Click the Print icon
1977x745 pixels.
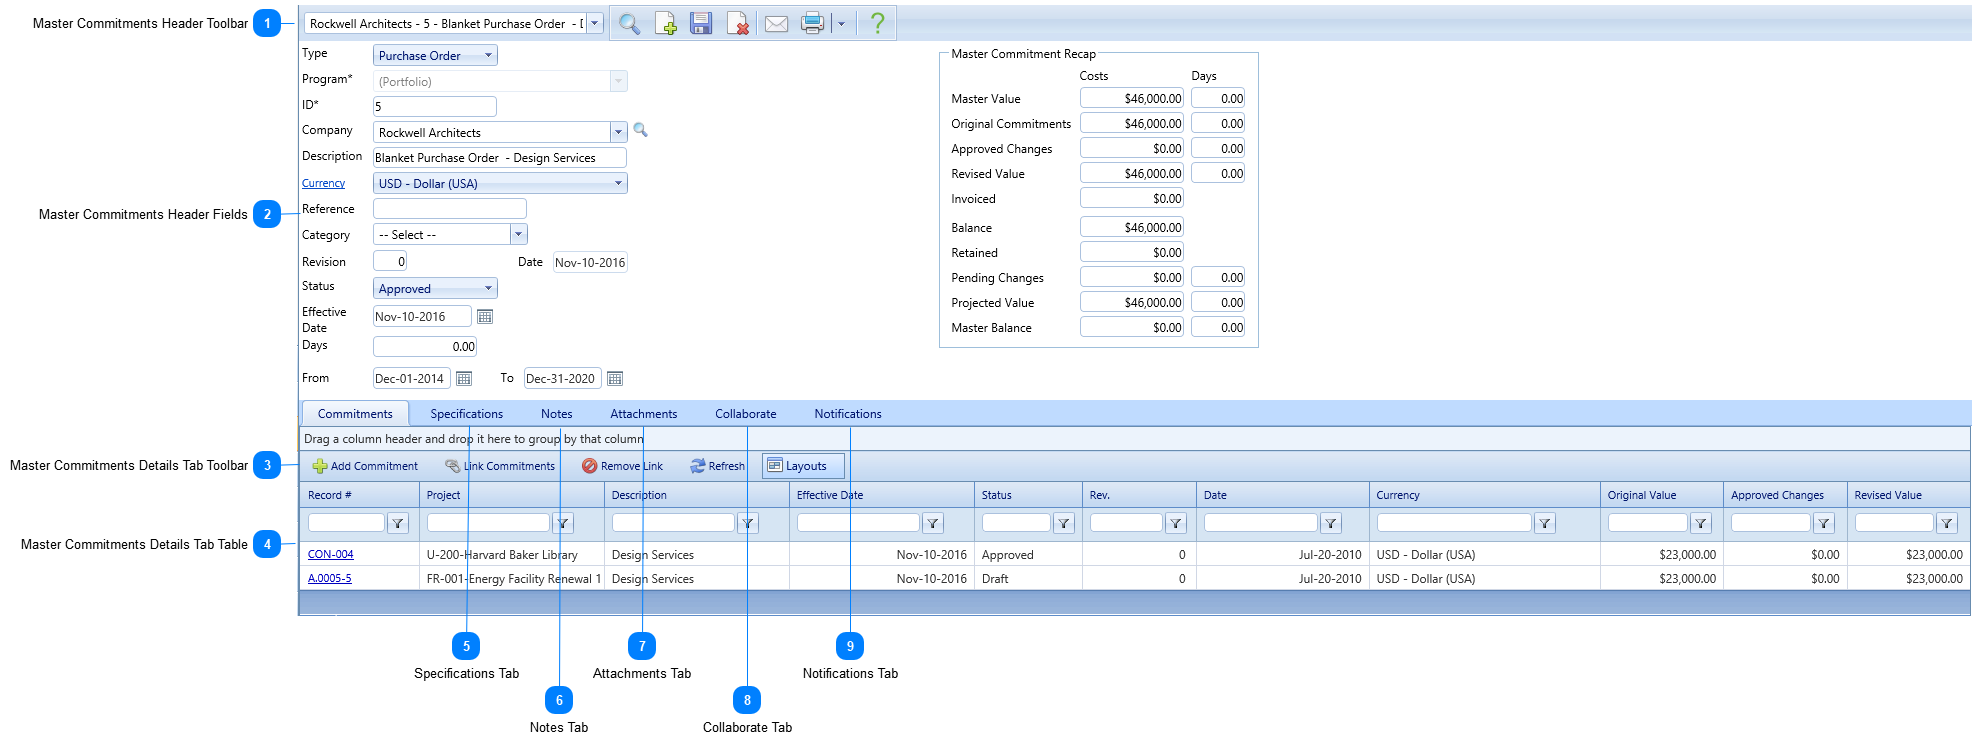(813, 24)
